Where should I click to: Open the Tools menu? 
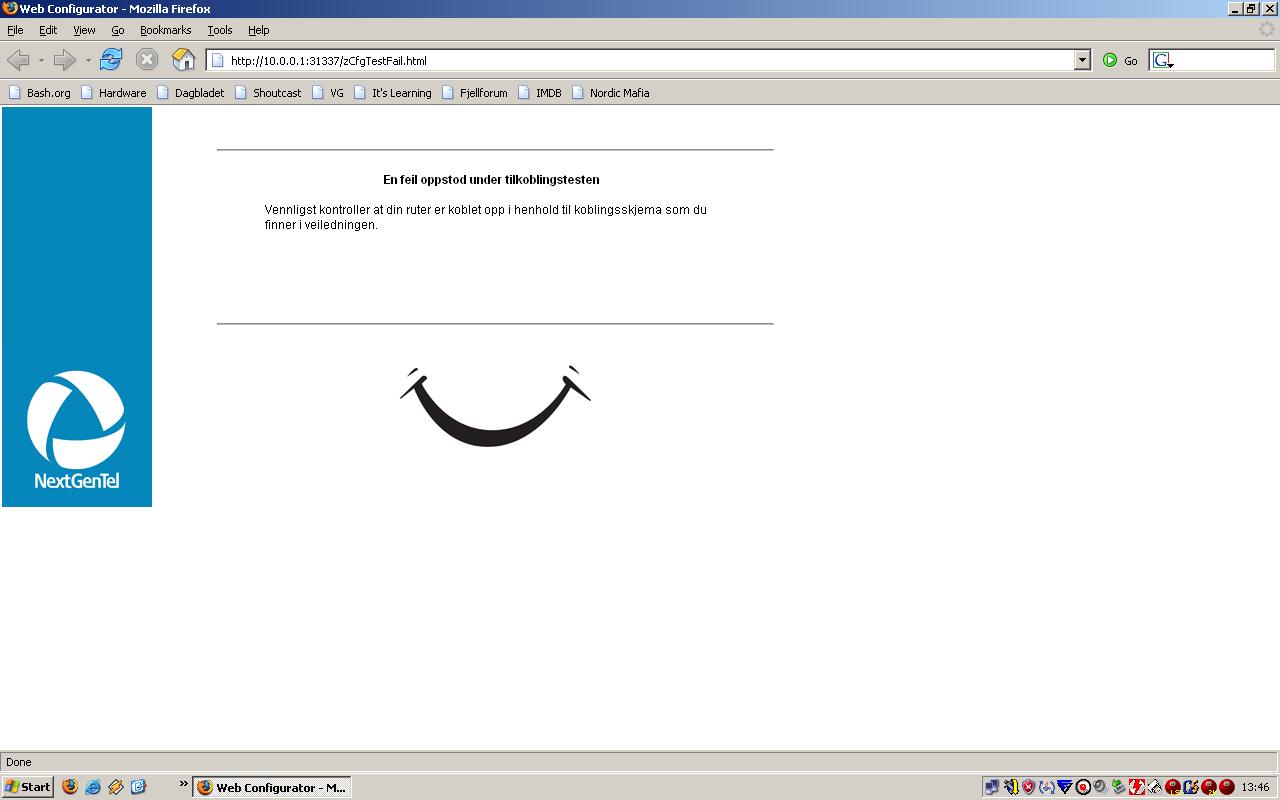click(220, 30)
